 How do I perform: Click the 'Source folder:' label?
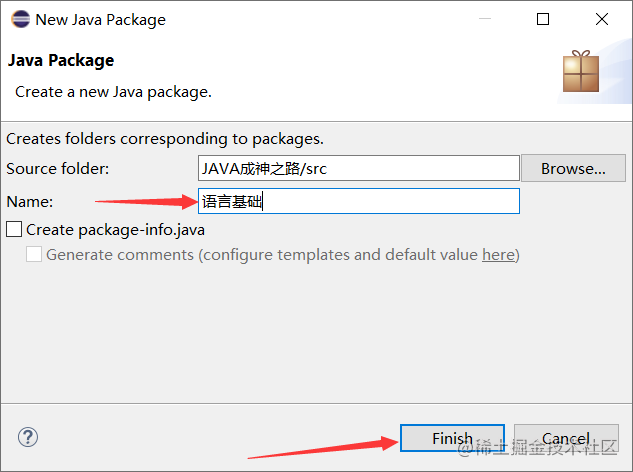57,168
